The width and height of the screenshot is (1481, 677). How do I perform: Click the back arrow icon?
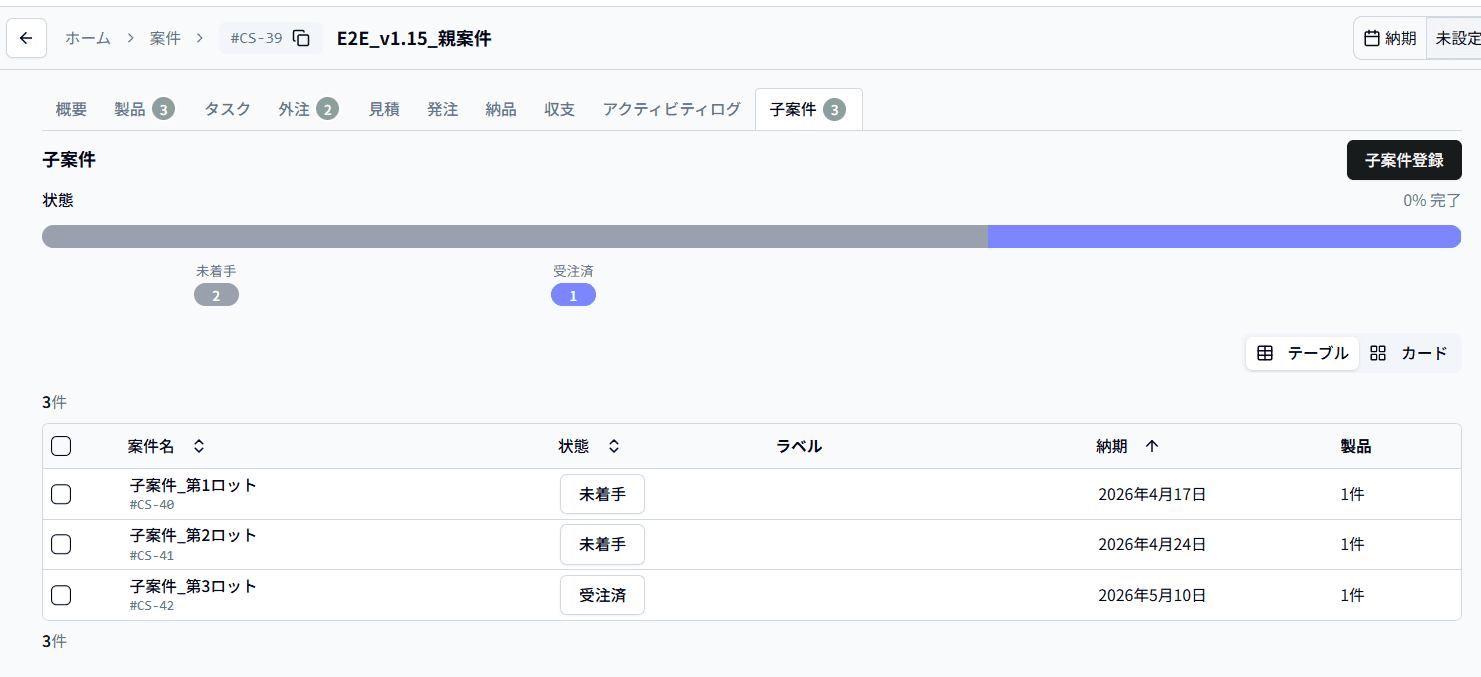[25, 37]
